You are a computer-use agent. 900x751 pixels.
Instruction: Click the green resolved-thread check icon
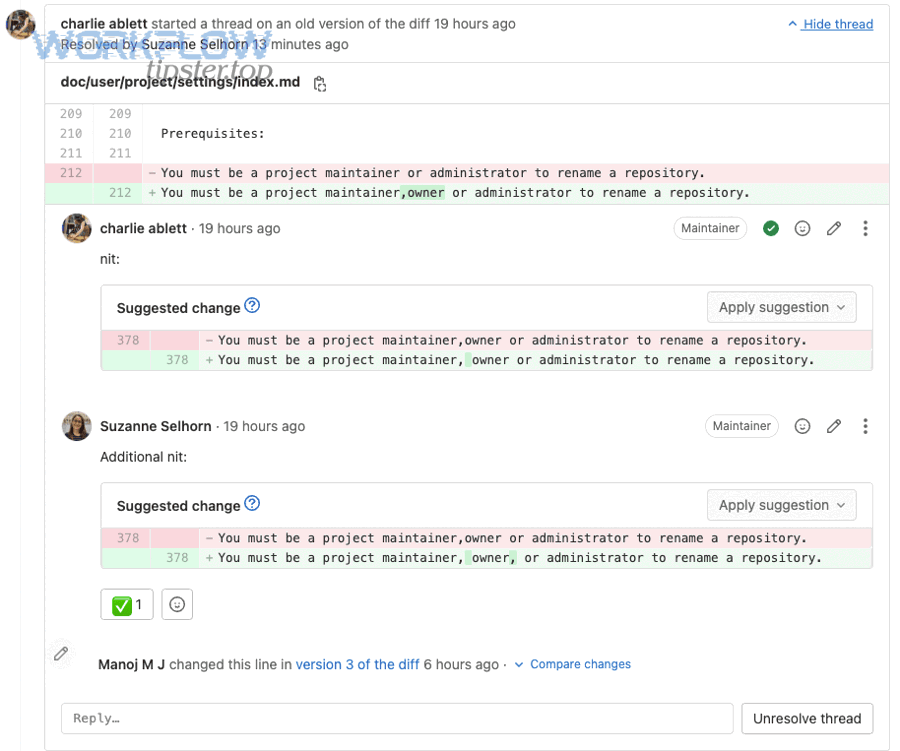(x=771, y=229)
